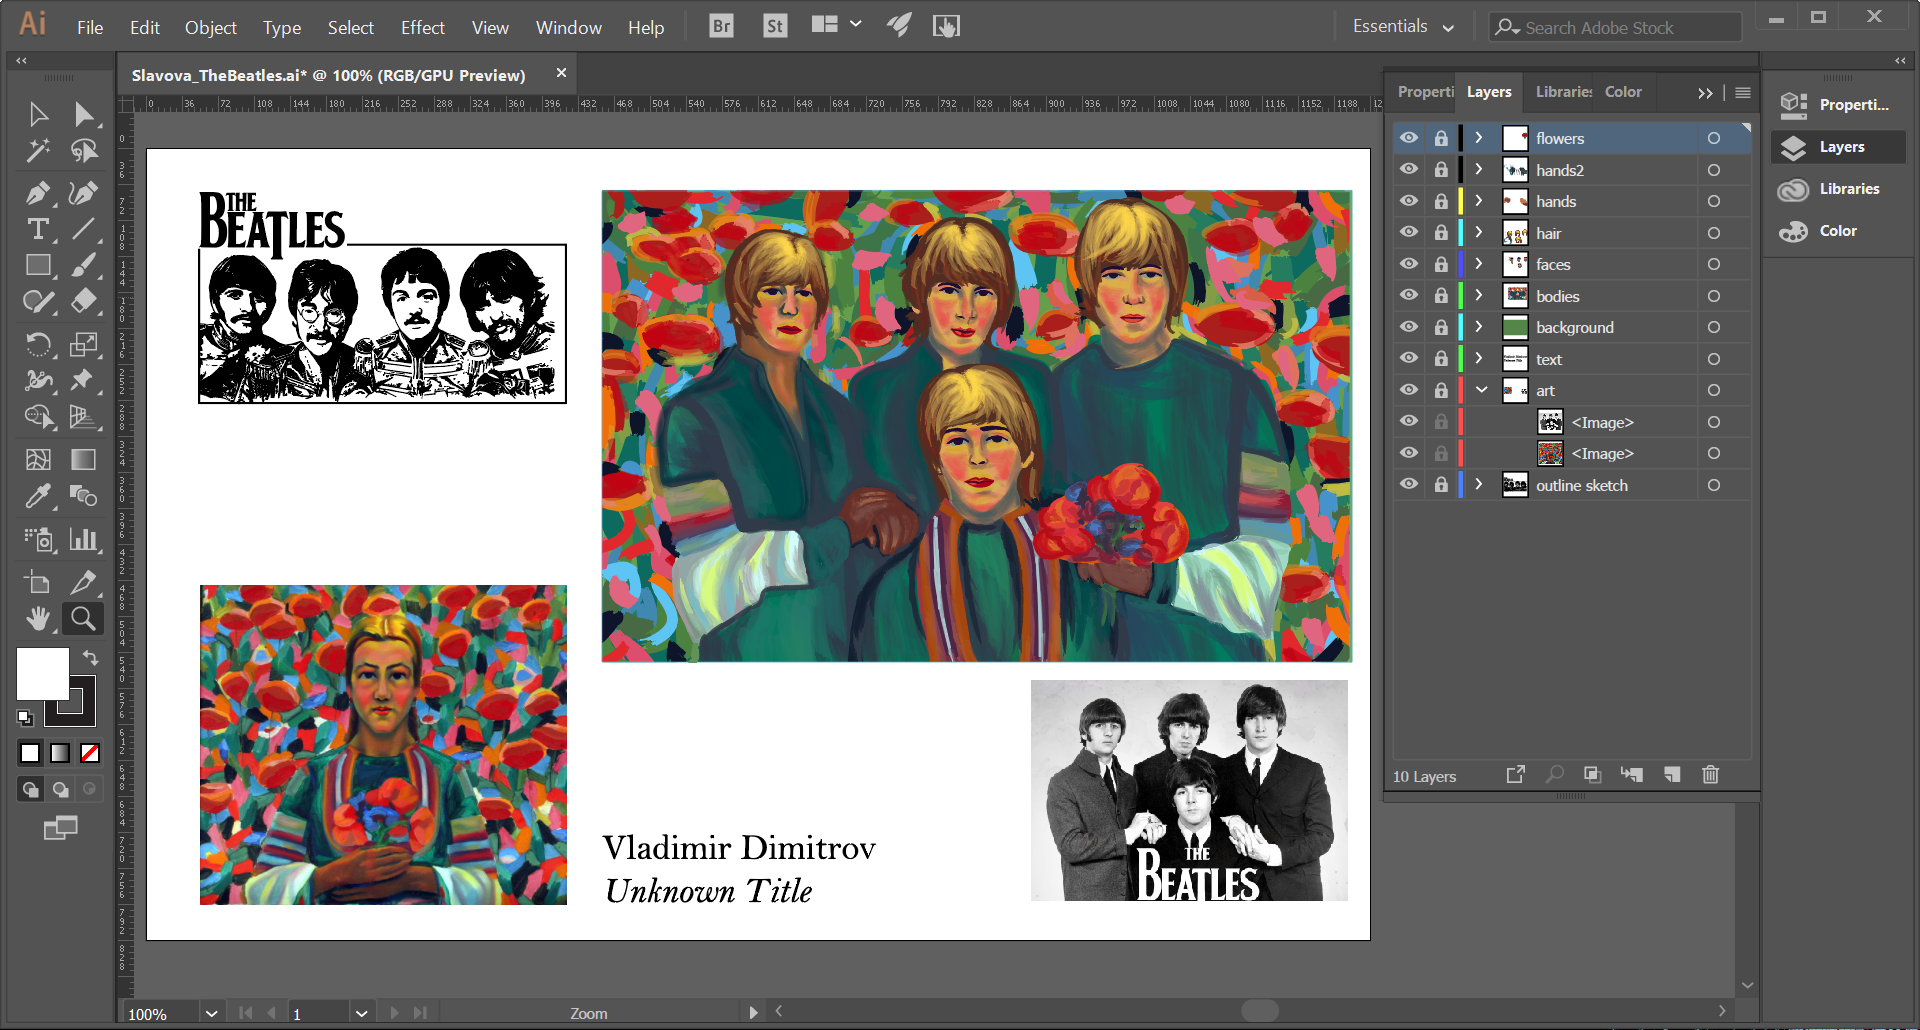Viewport: 1920px width, 1030px height.
Task: Hide the background layer
Action: click(x=1409, y=327)
